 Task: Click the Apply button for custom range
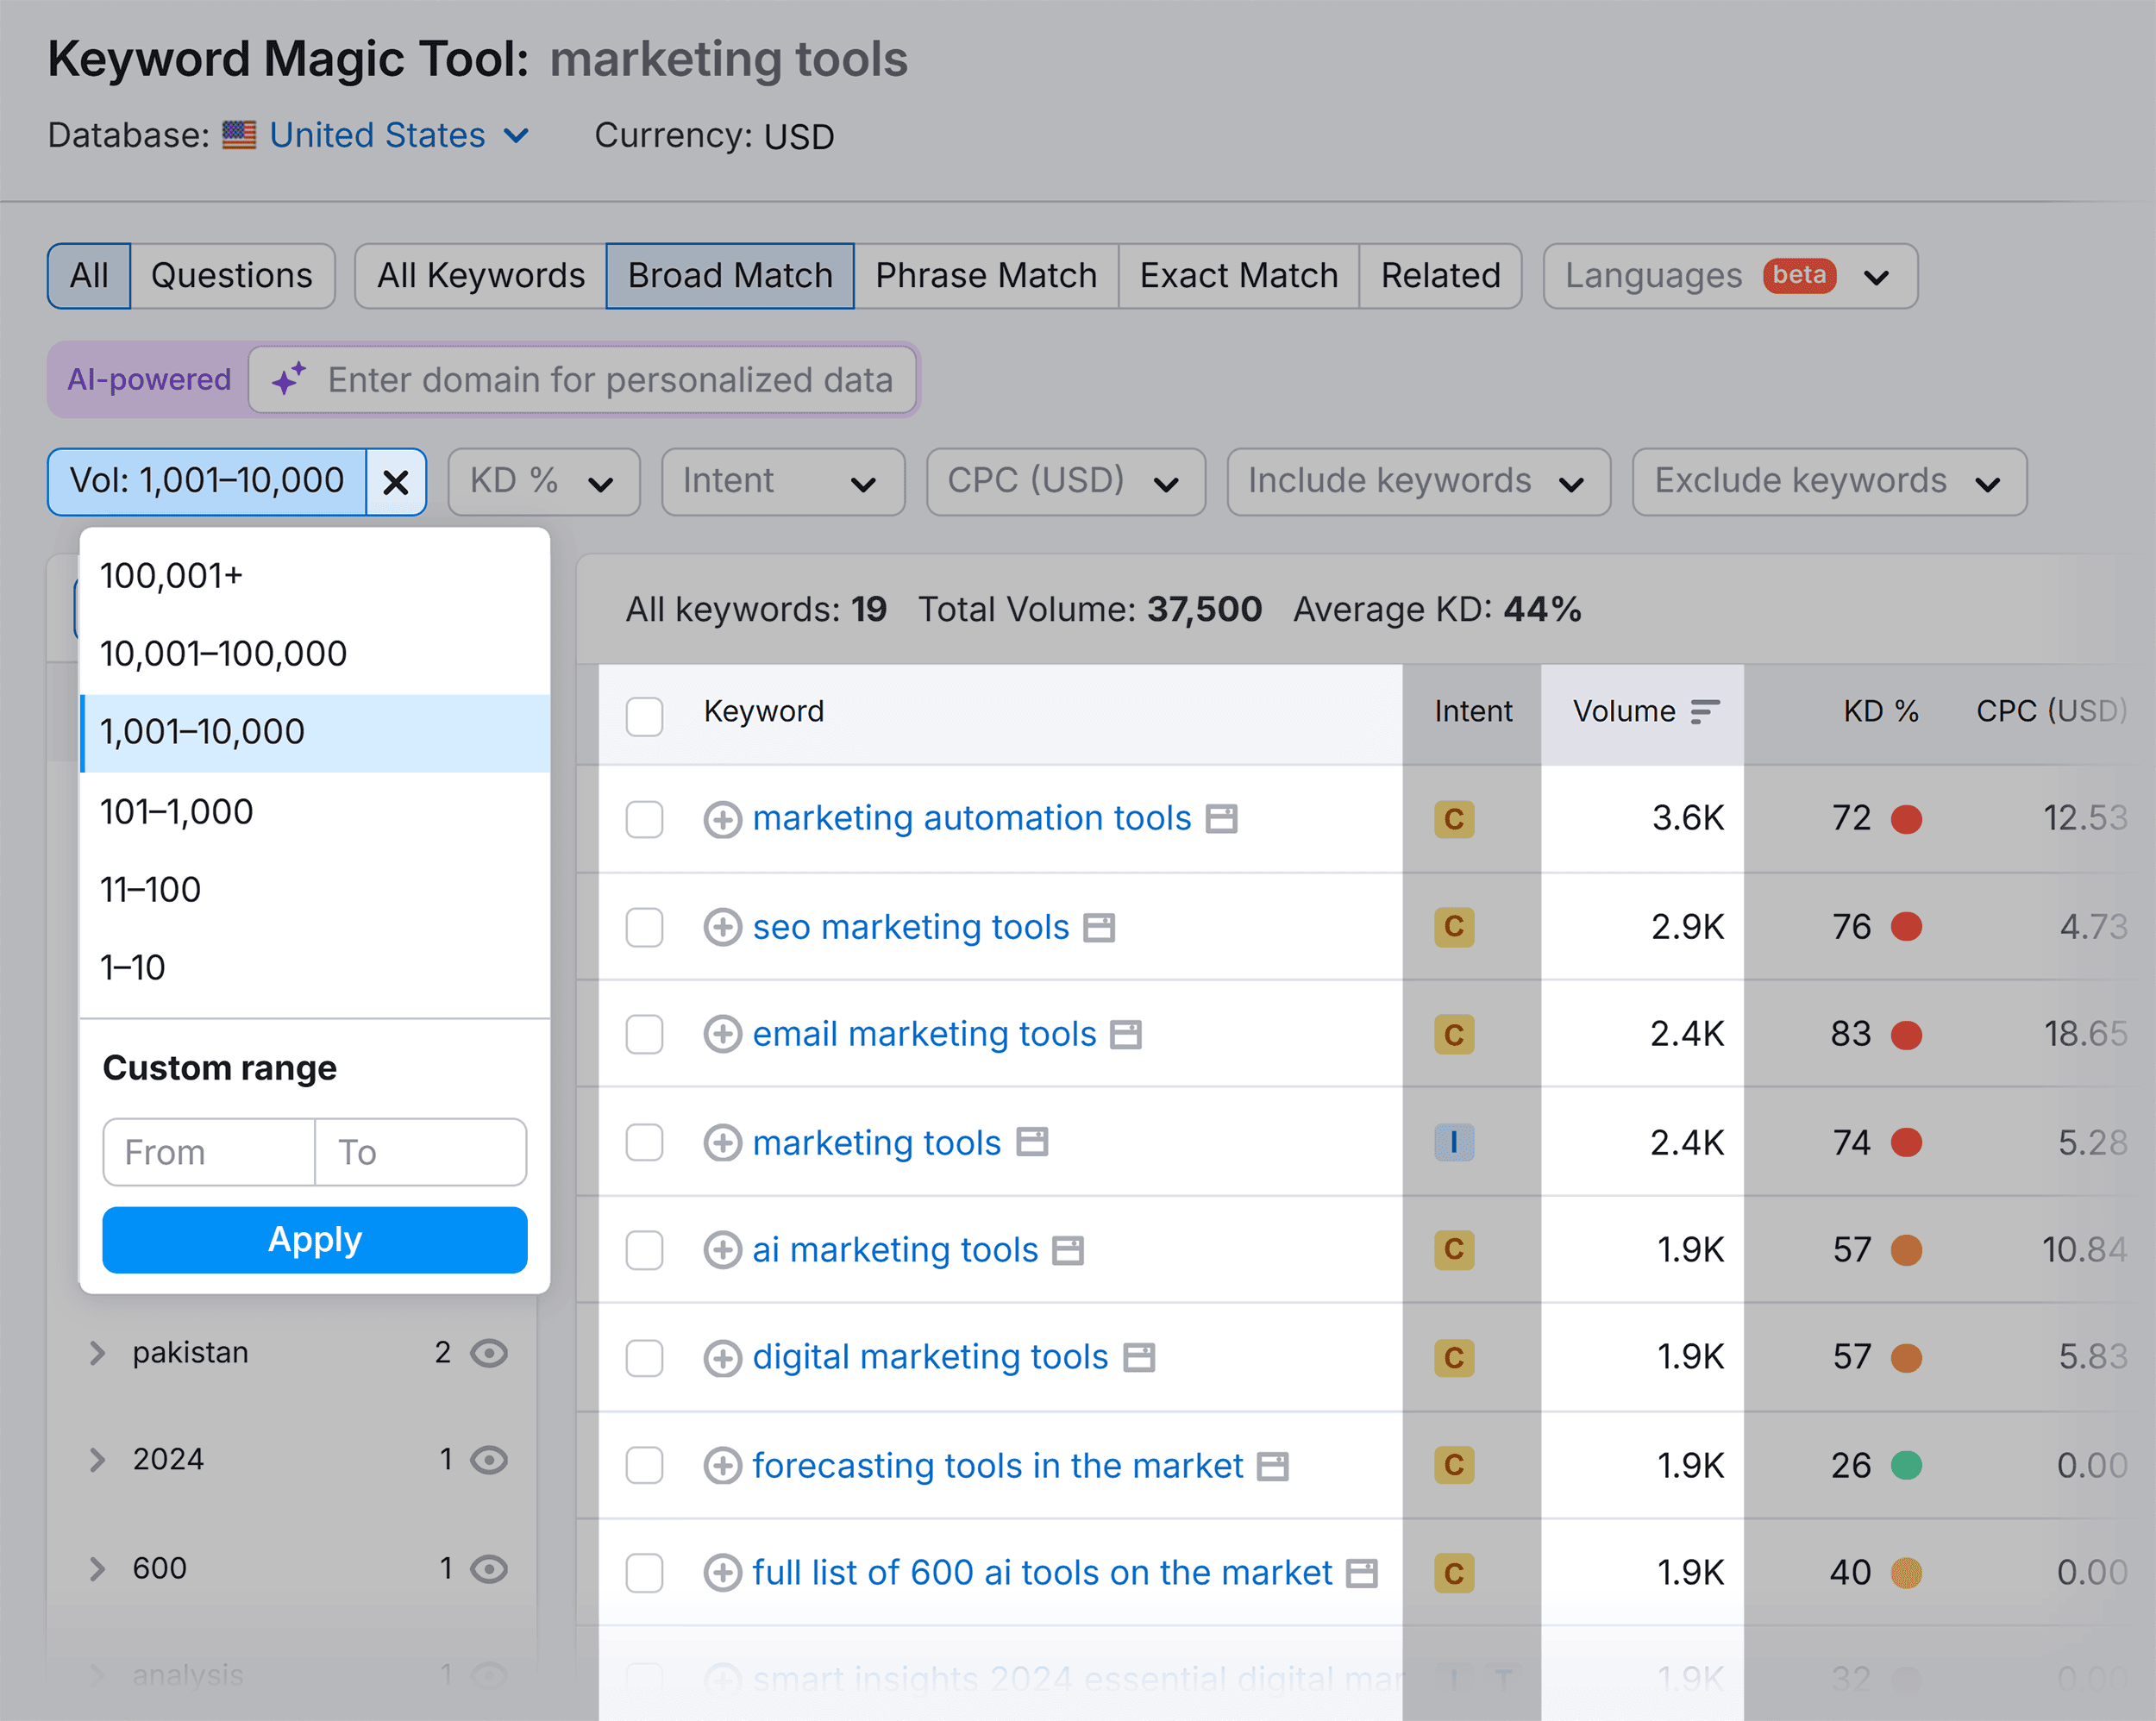[314, 1240]
